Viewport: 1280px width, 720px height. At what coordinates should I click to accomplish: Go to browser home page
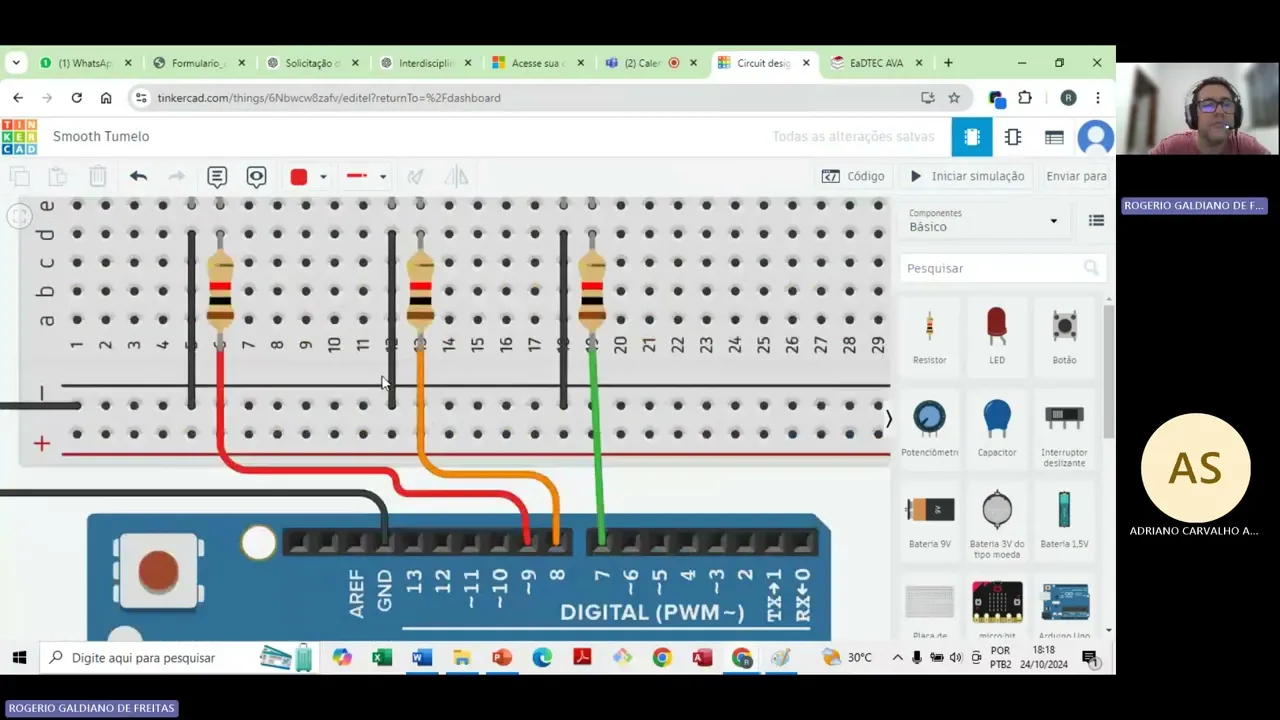[106, 98]
